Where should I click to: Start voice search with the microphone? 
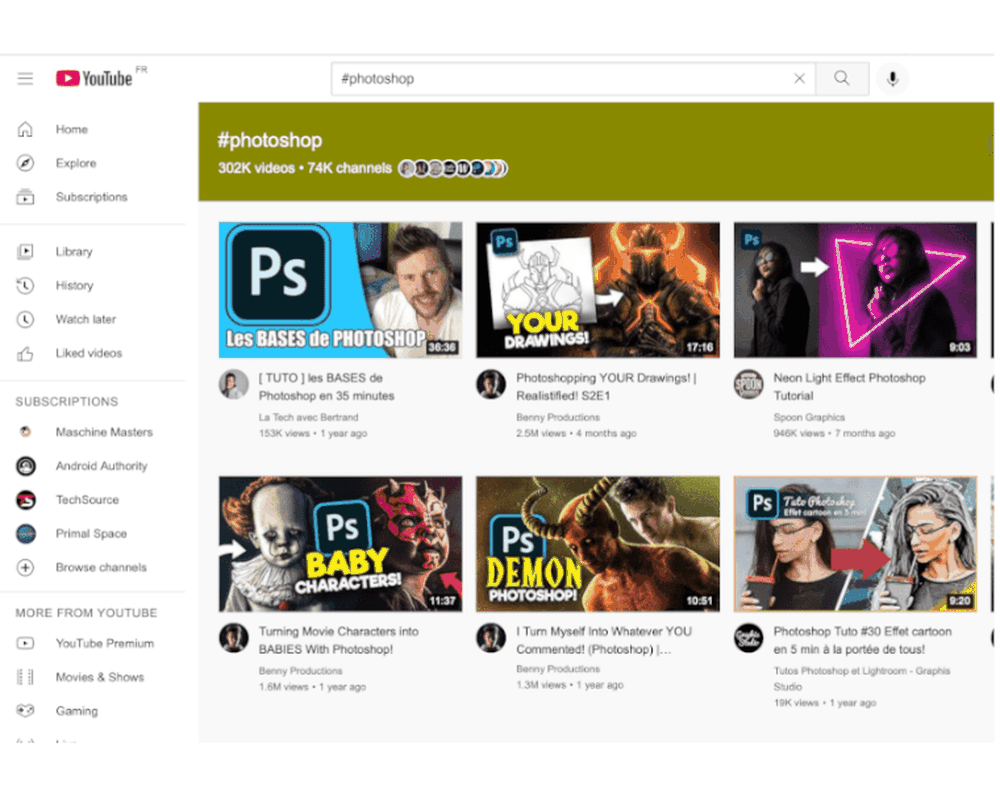pyautogui.click(x=892, y=78)
